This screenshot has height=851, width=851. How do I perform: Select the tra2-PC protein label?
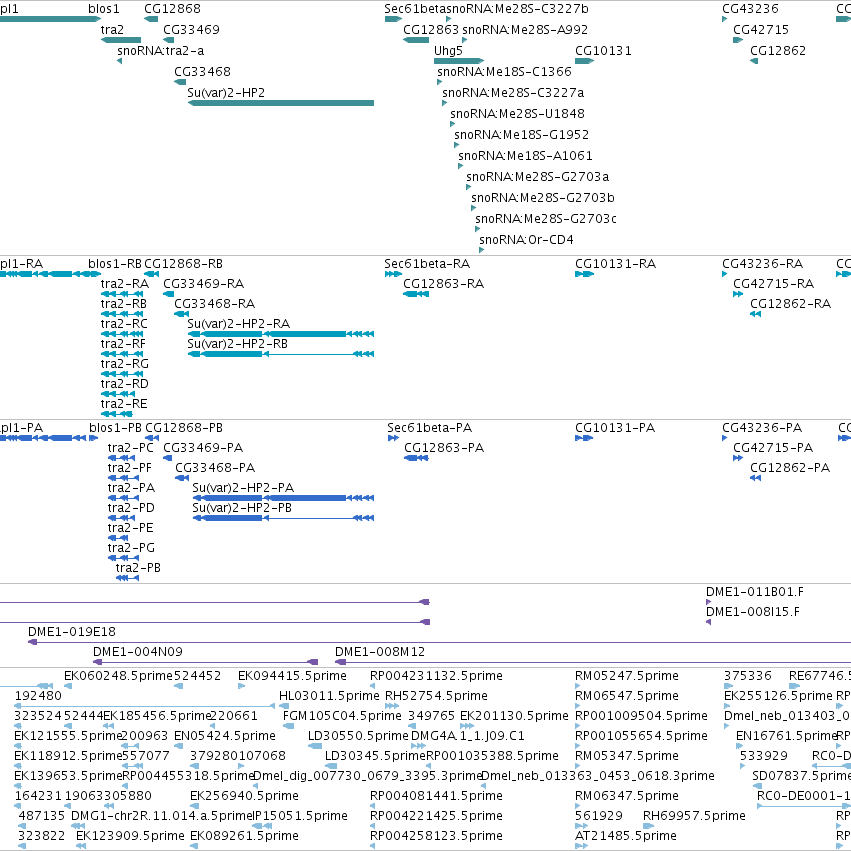point(130,448)
